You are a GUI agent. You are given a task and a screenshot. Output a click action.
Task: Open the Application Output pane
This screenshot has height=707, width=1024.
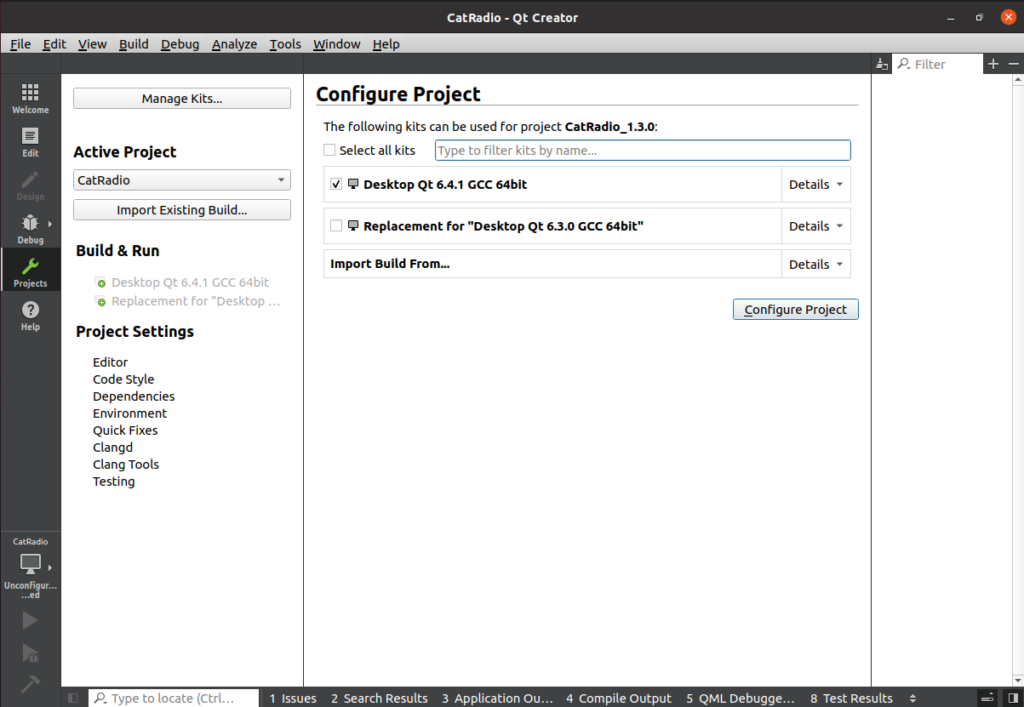tap(497, 699)
